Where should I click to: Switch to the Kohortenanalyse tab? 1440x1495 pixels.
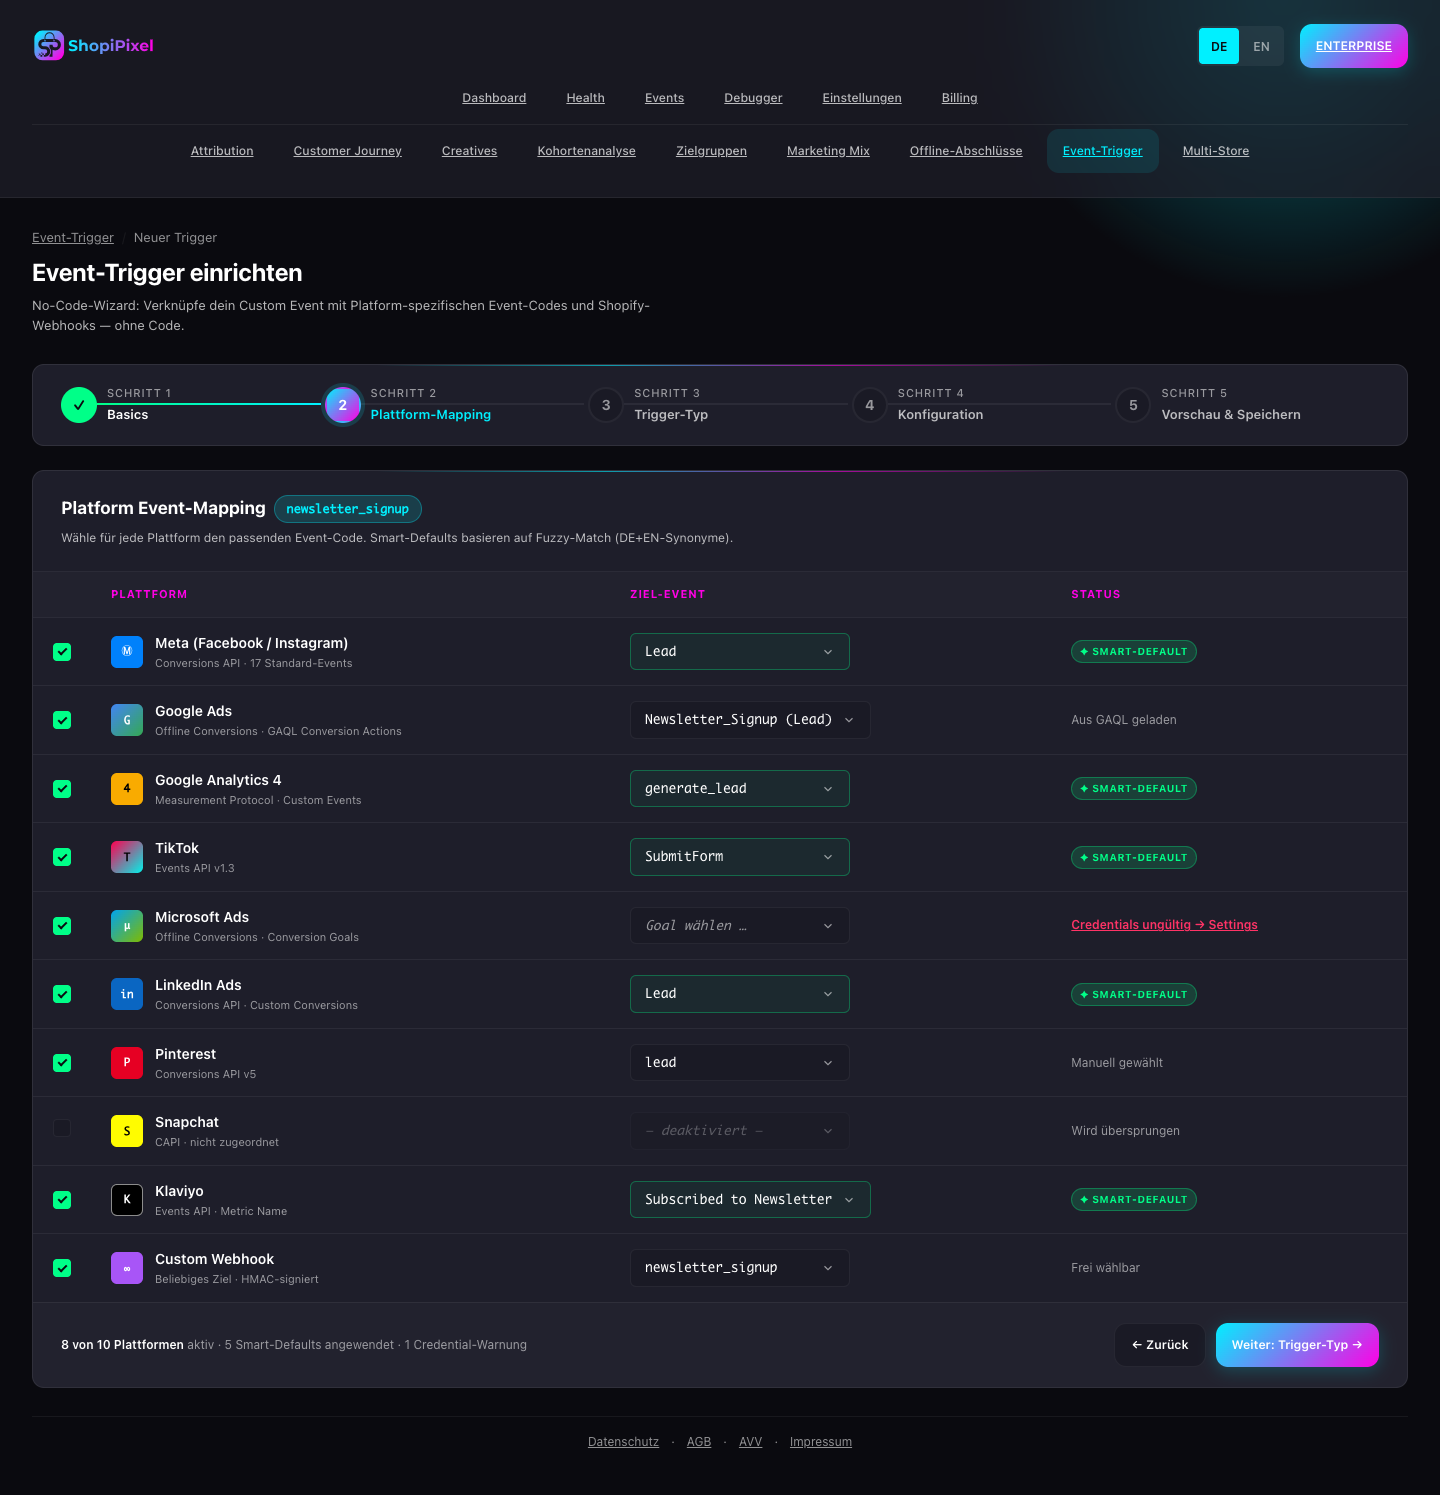[586, 151]
